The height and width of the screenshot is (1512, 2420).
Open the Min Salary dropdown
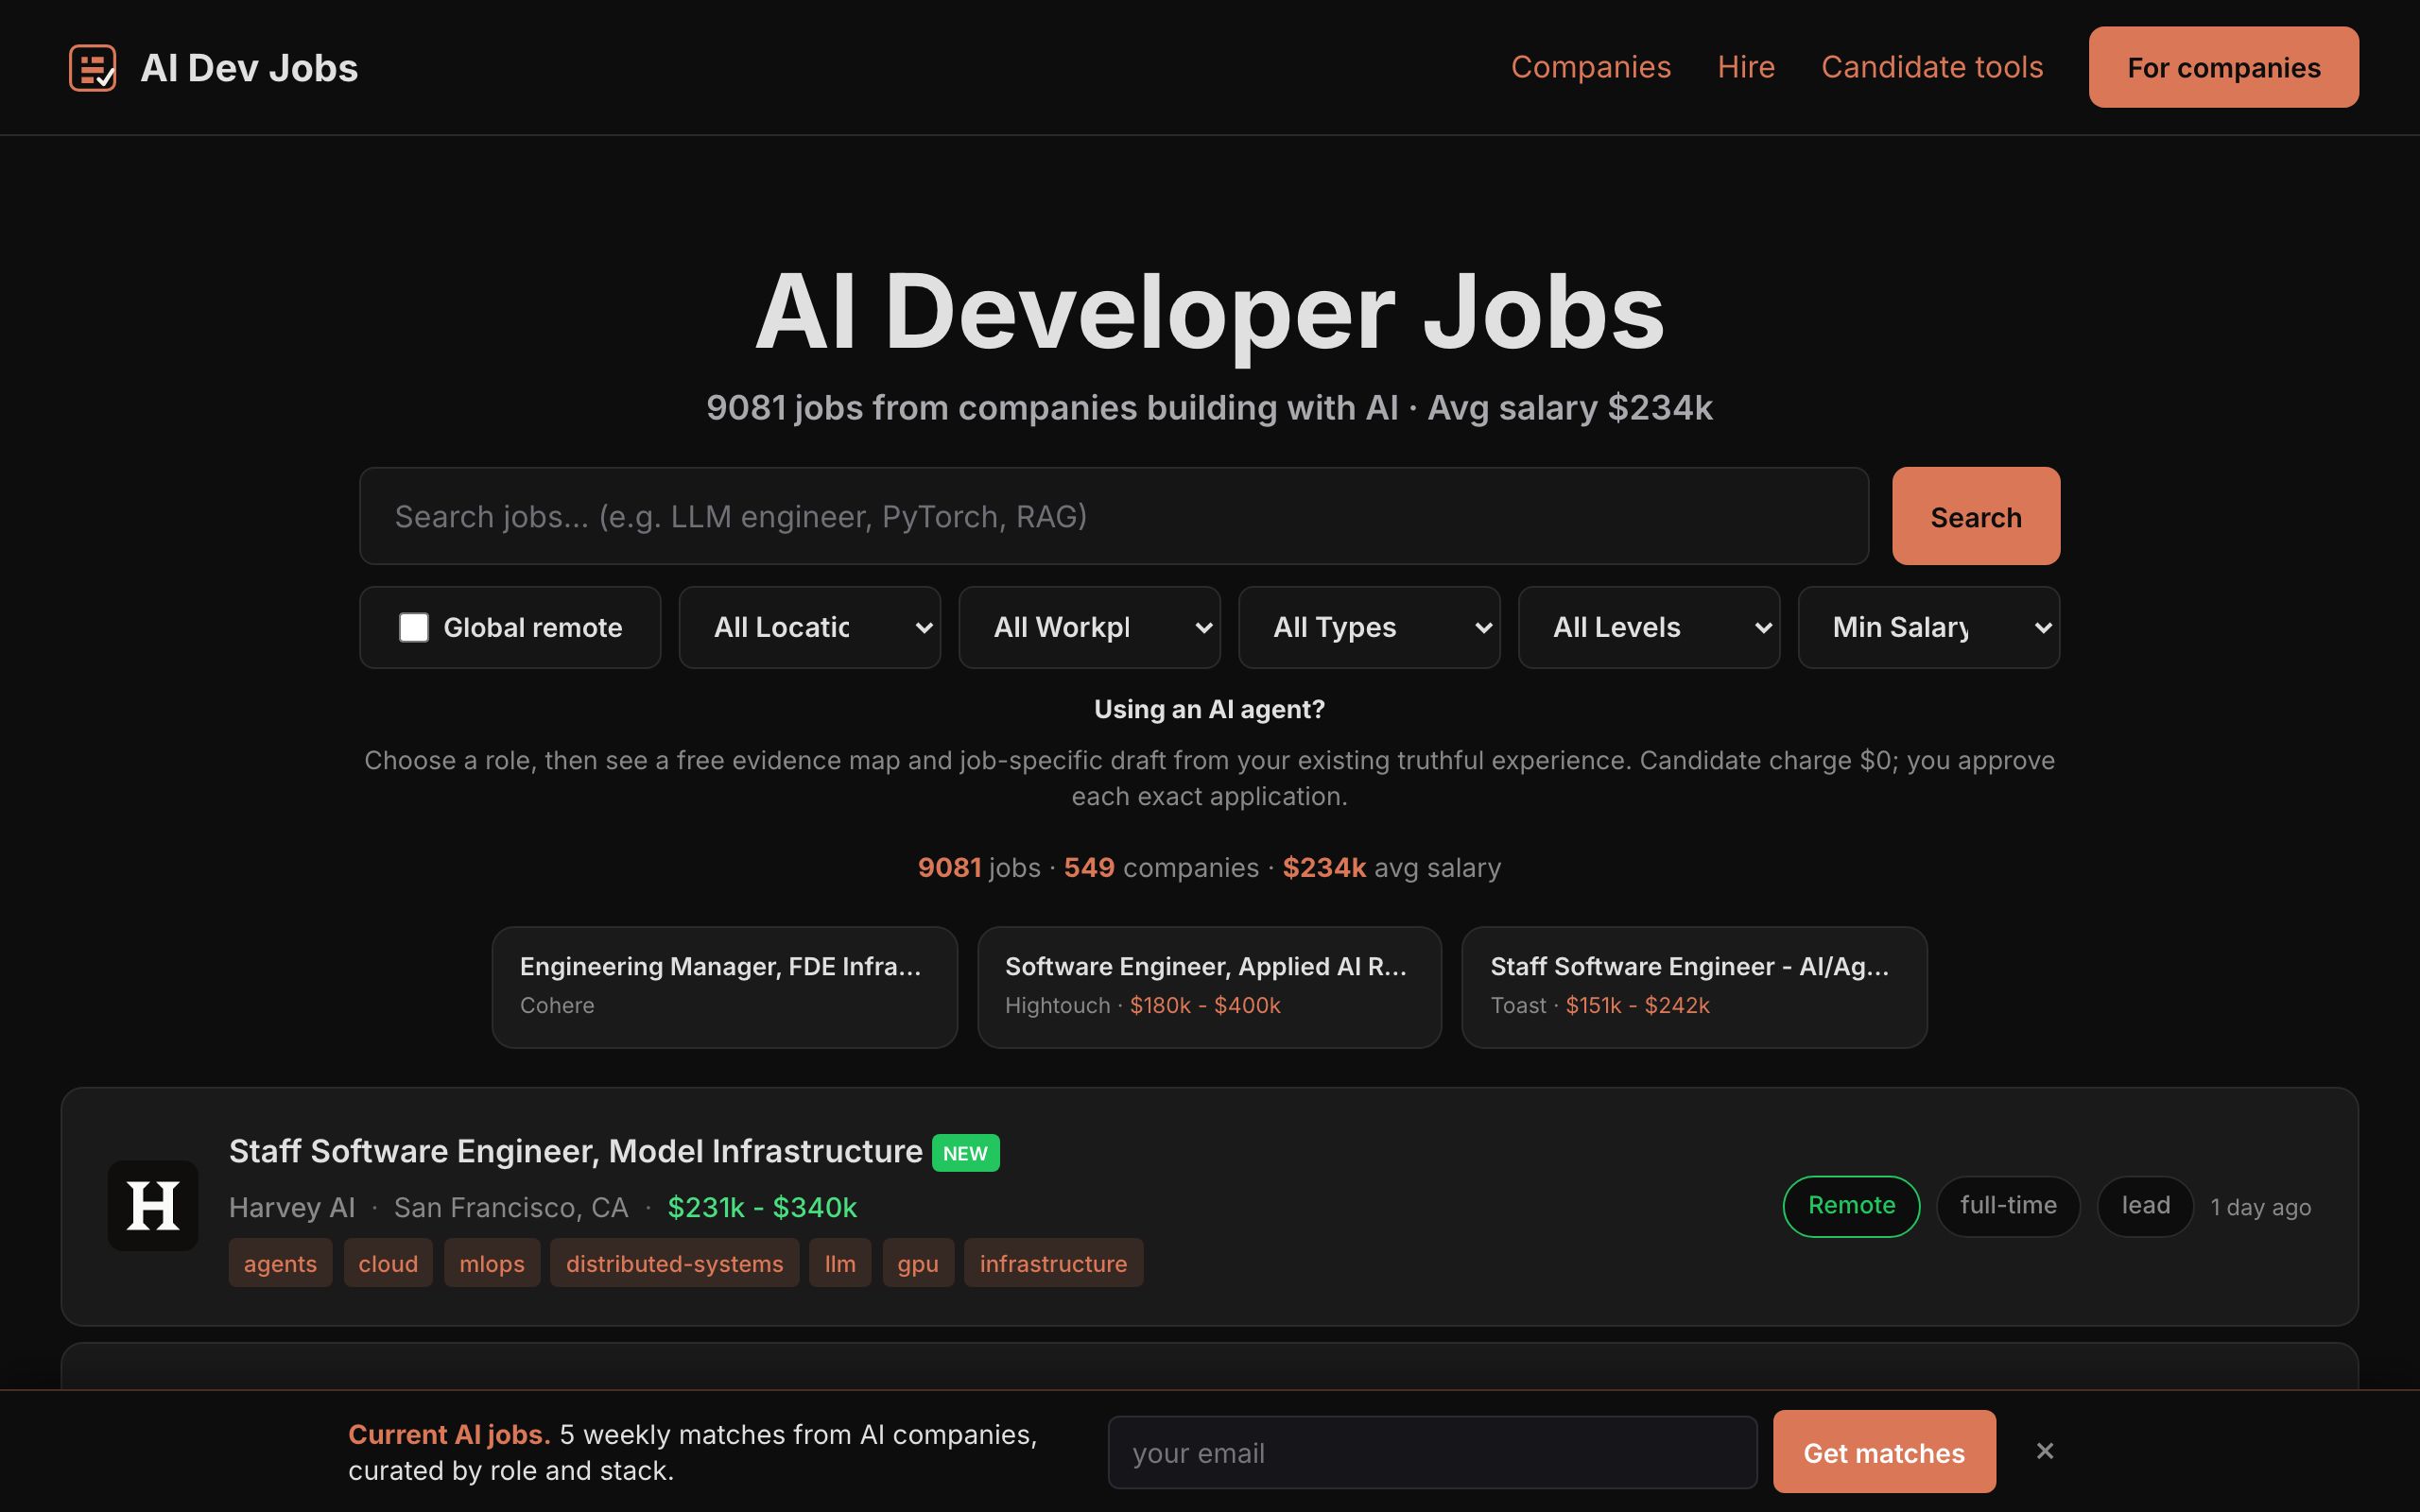click(x=1929, y=627)
